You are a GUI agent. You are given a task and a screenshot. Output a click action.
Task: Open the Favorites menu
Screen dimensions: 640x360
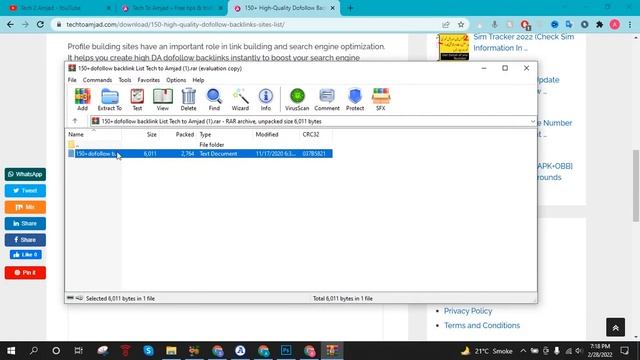click(149, 80)
